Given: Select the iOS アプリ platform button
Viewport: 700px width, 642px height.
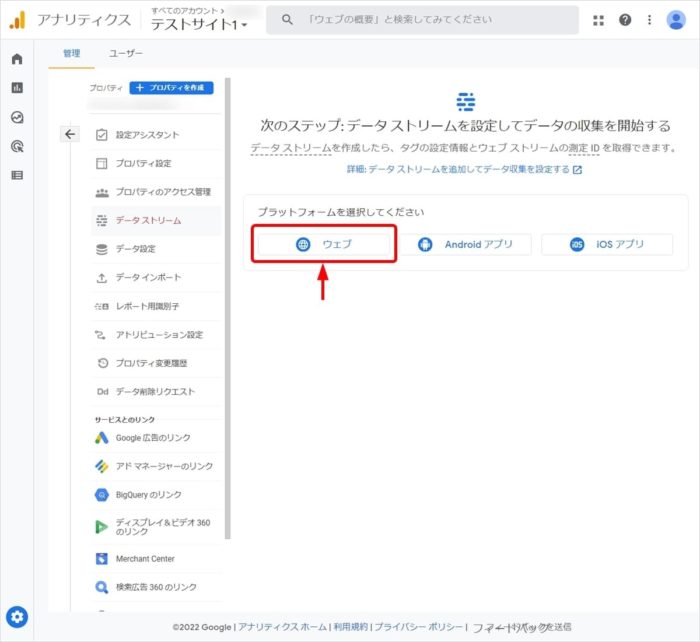Looking at the screenshot, I should point(607,244).
